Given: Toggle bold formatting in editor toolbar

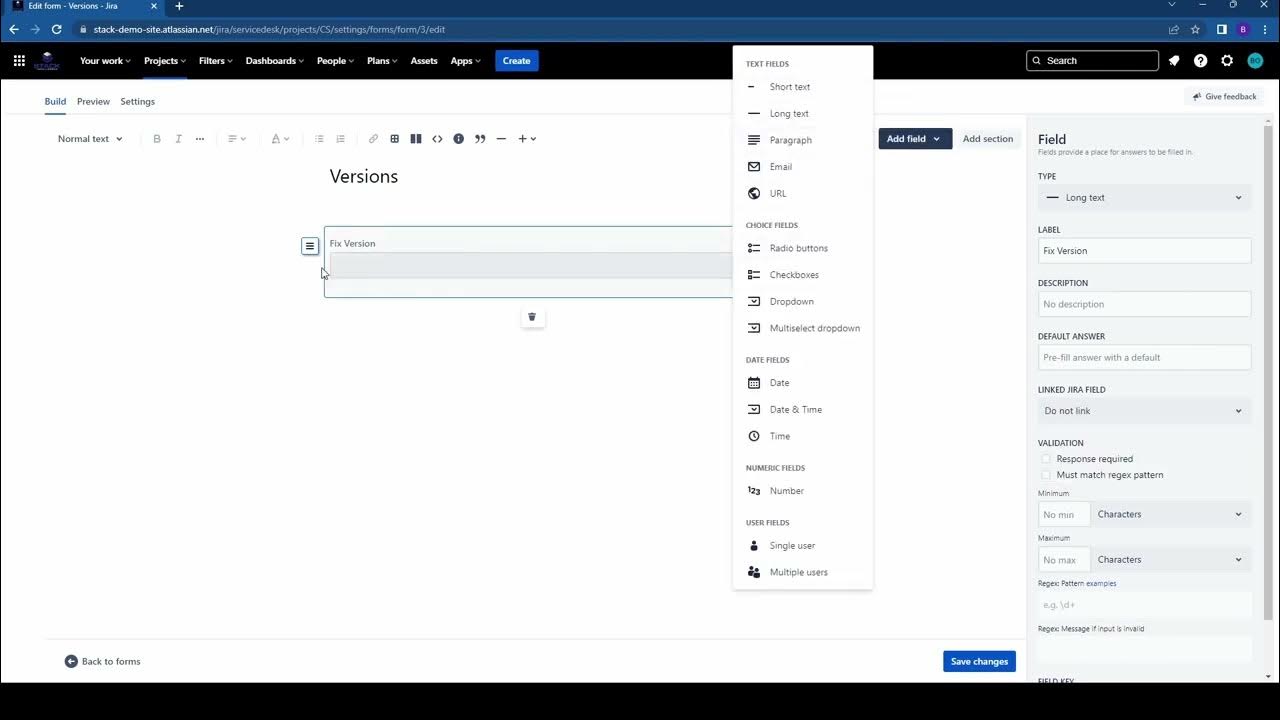Looking at the screenshot, I should pyautogui.click(x=157, y=139).
